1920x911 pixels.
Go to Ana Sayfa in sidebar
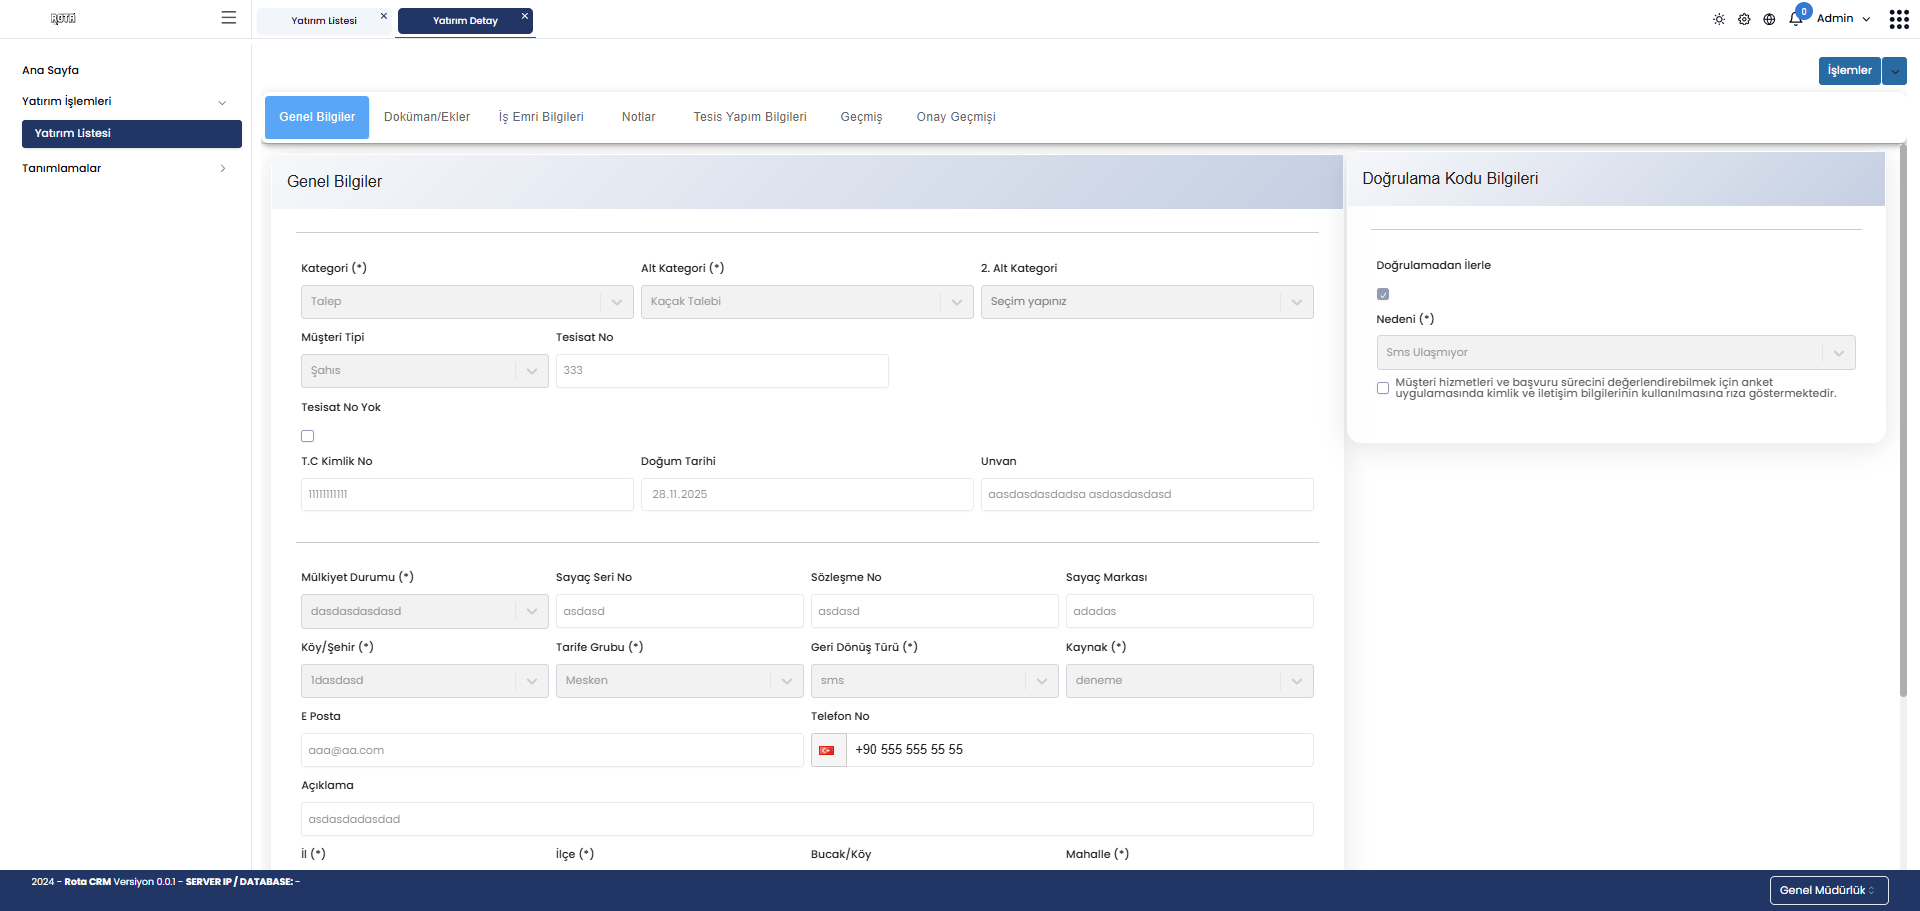tap(50, 70)
